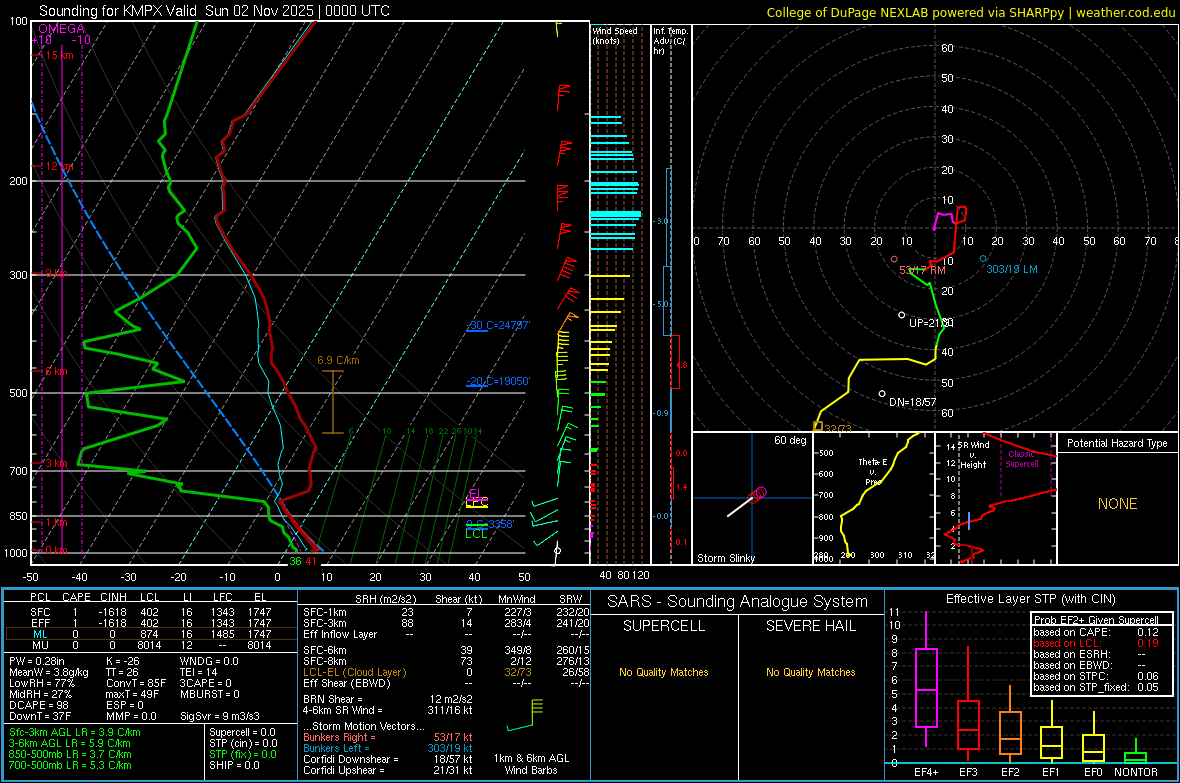Image resolution: width=1180 pixels, height=783 pixels.
Task: Click the 'Sfc-3km AGL LR = 3.9 C/km' line
Action: pyautogui.click(x=75, y=732)
